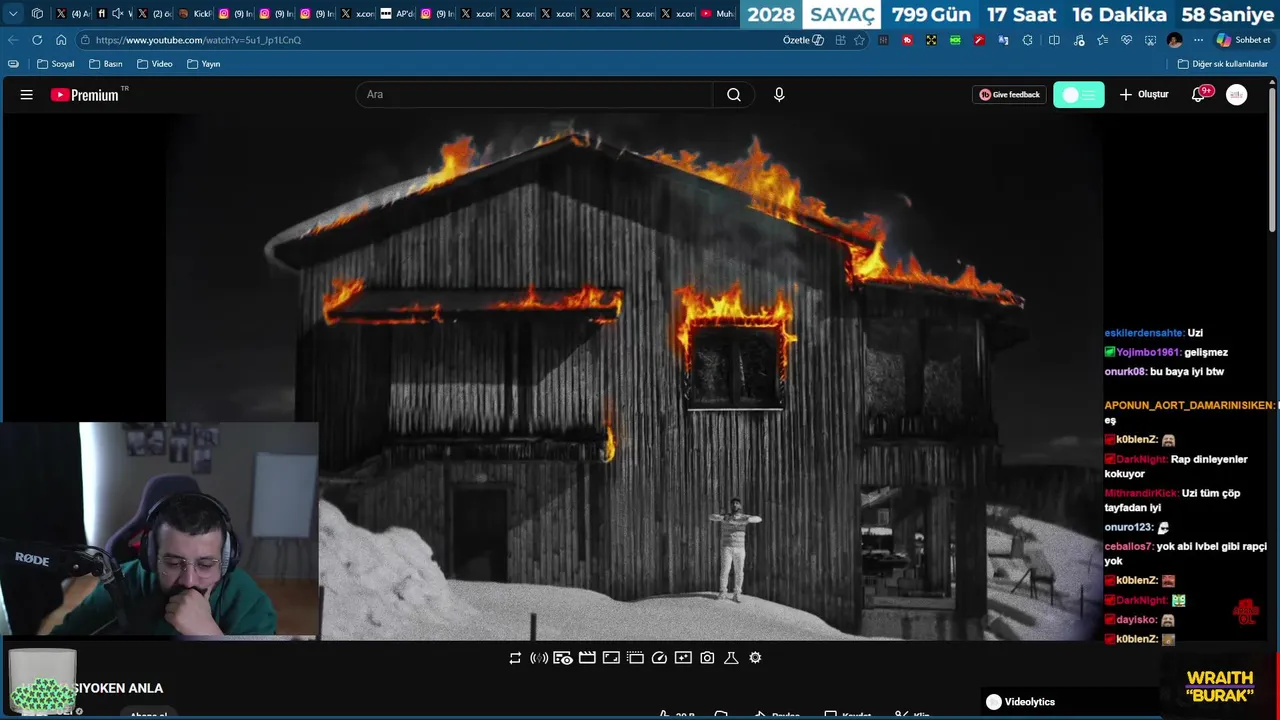Open the tab actions dropdown arrow
The image size is (1280, 720).
13,14
